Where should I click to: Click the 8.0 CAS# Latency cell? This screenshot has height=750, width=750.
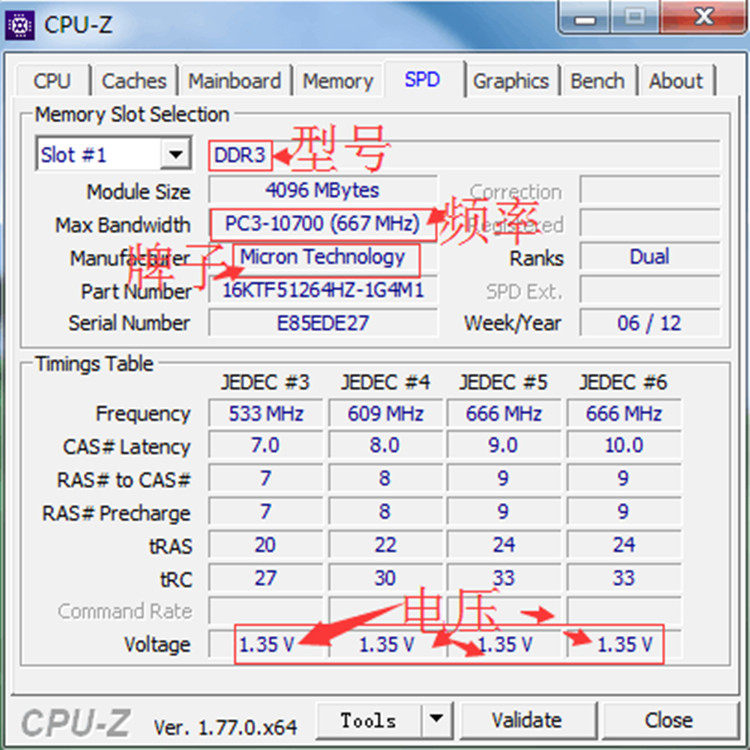click(386, 446)
